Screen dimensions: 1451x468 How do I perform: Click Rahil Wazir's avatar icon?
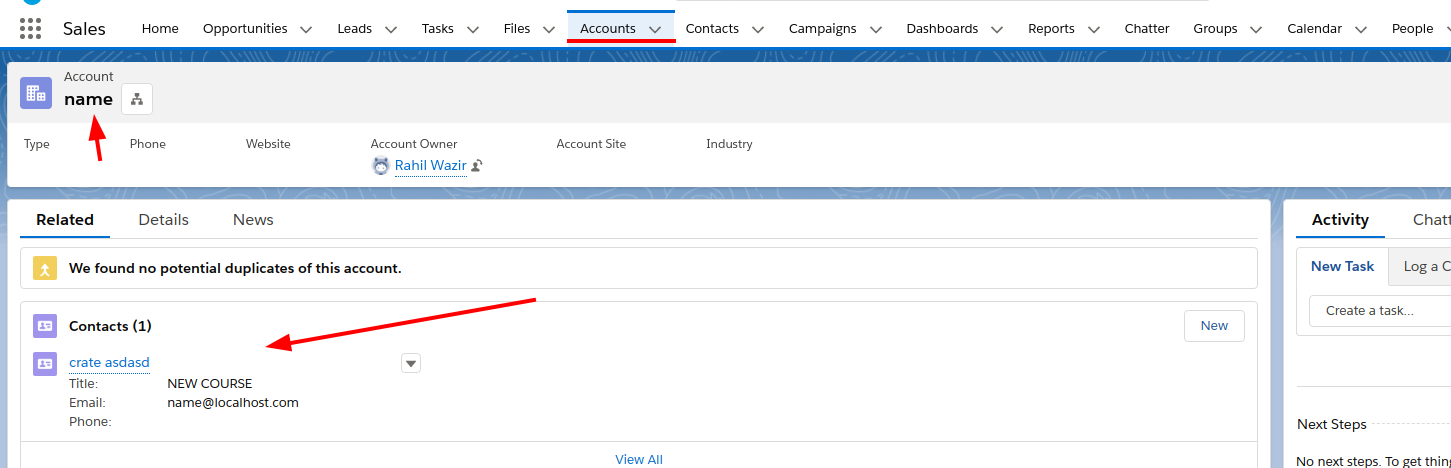(x=381, y=166)
